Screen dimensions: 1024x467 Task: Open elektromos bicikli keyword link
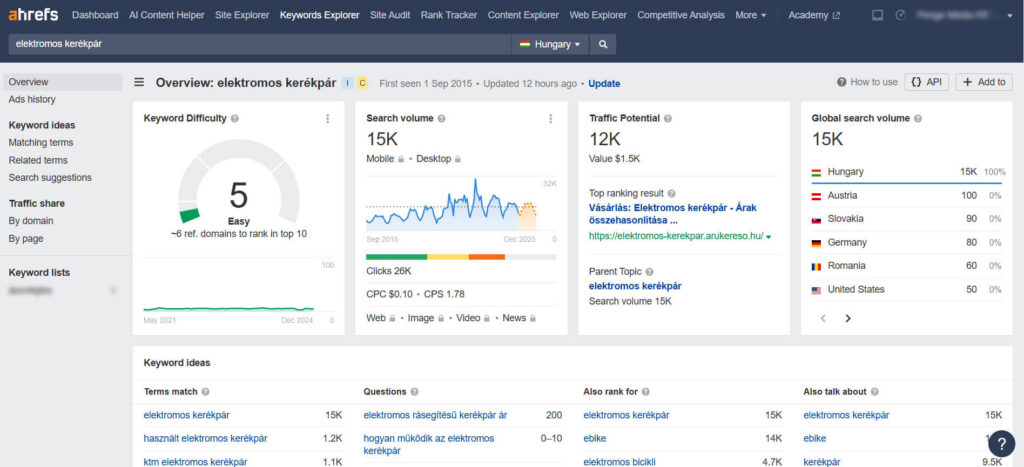[x=619, y=462]
